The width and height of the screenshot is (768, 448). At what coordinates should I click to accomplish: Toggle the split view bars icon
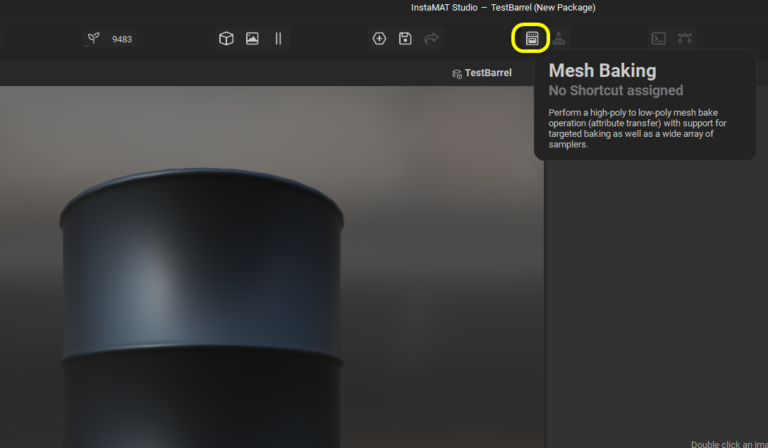[x=278, y=39]
